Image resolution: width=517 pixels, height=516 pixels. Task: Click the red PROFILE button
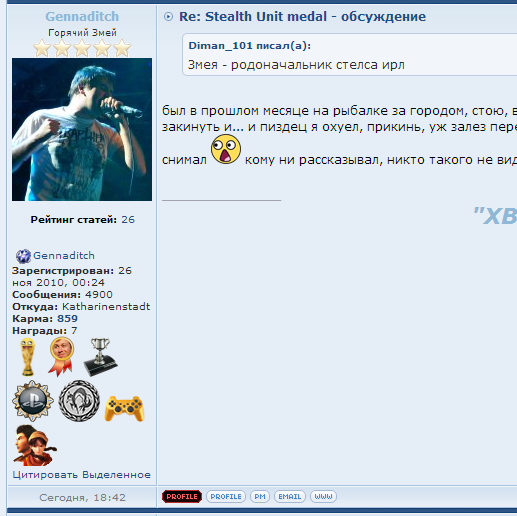coord(182,496)
